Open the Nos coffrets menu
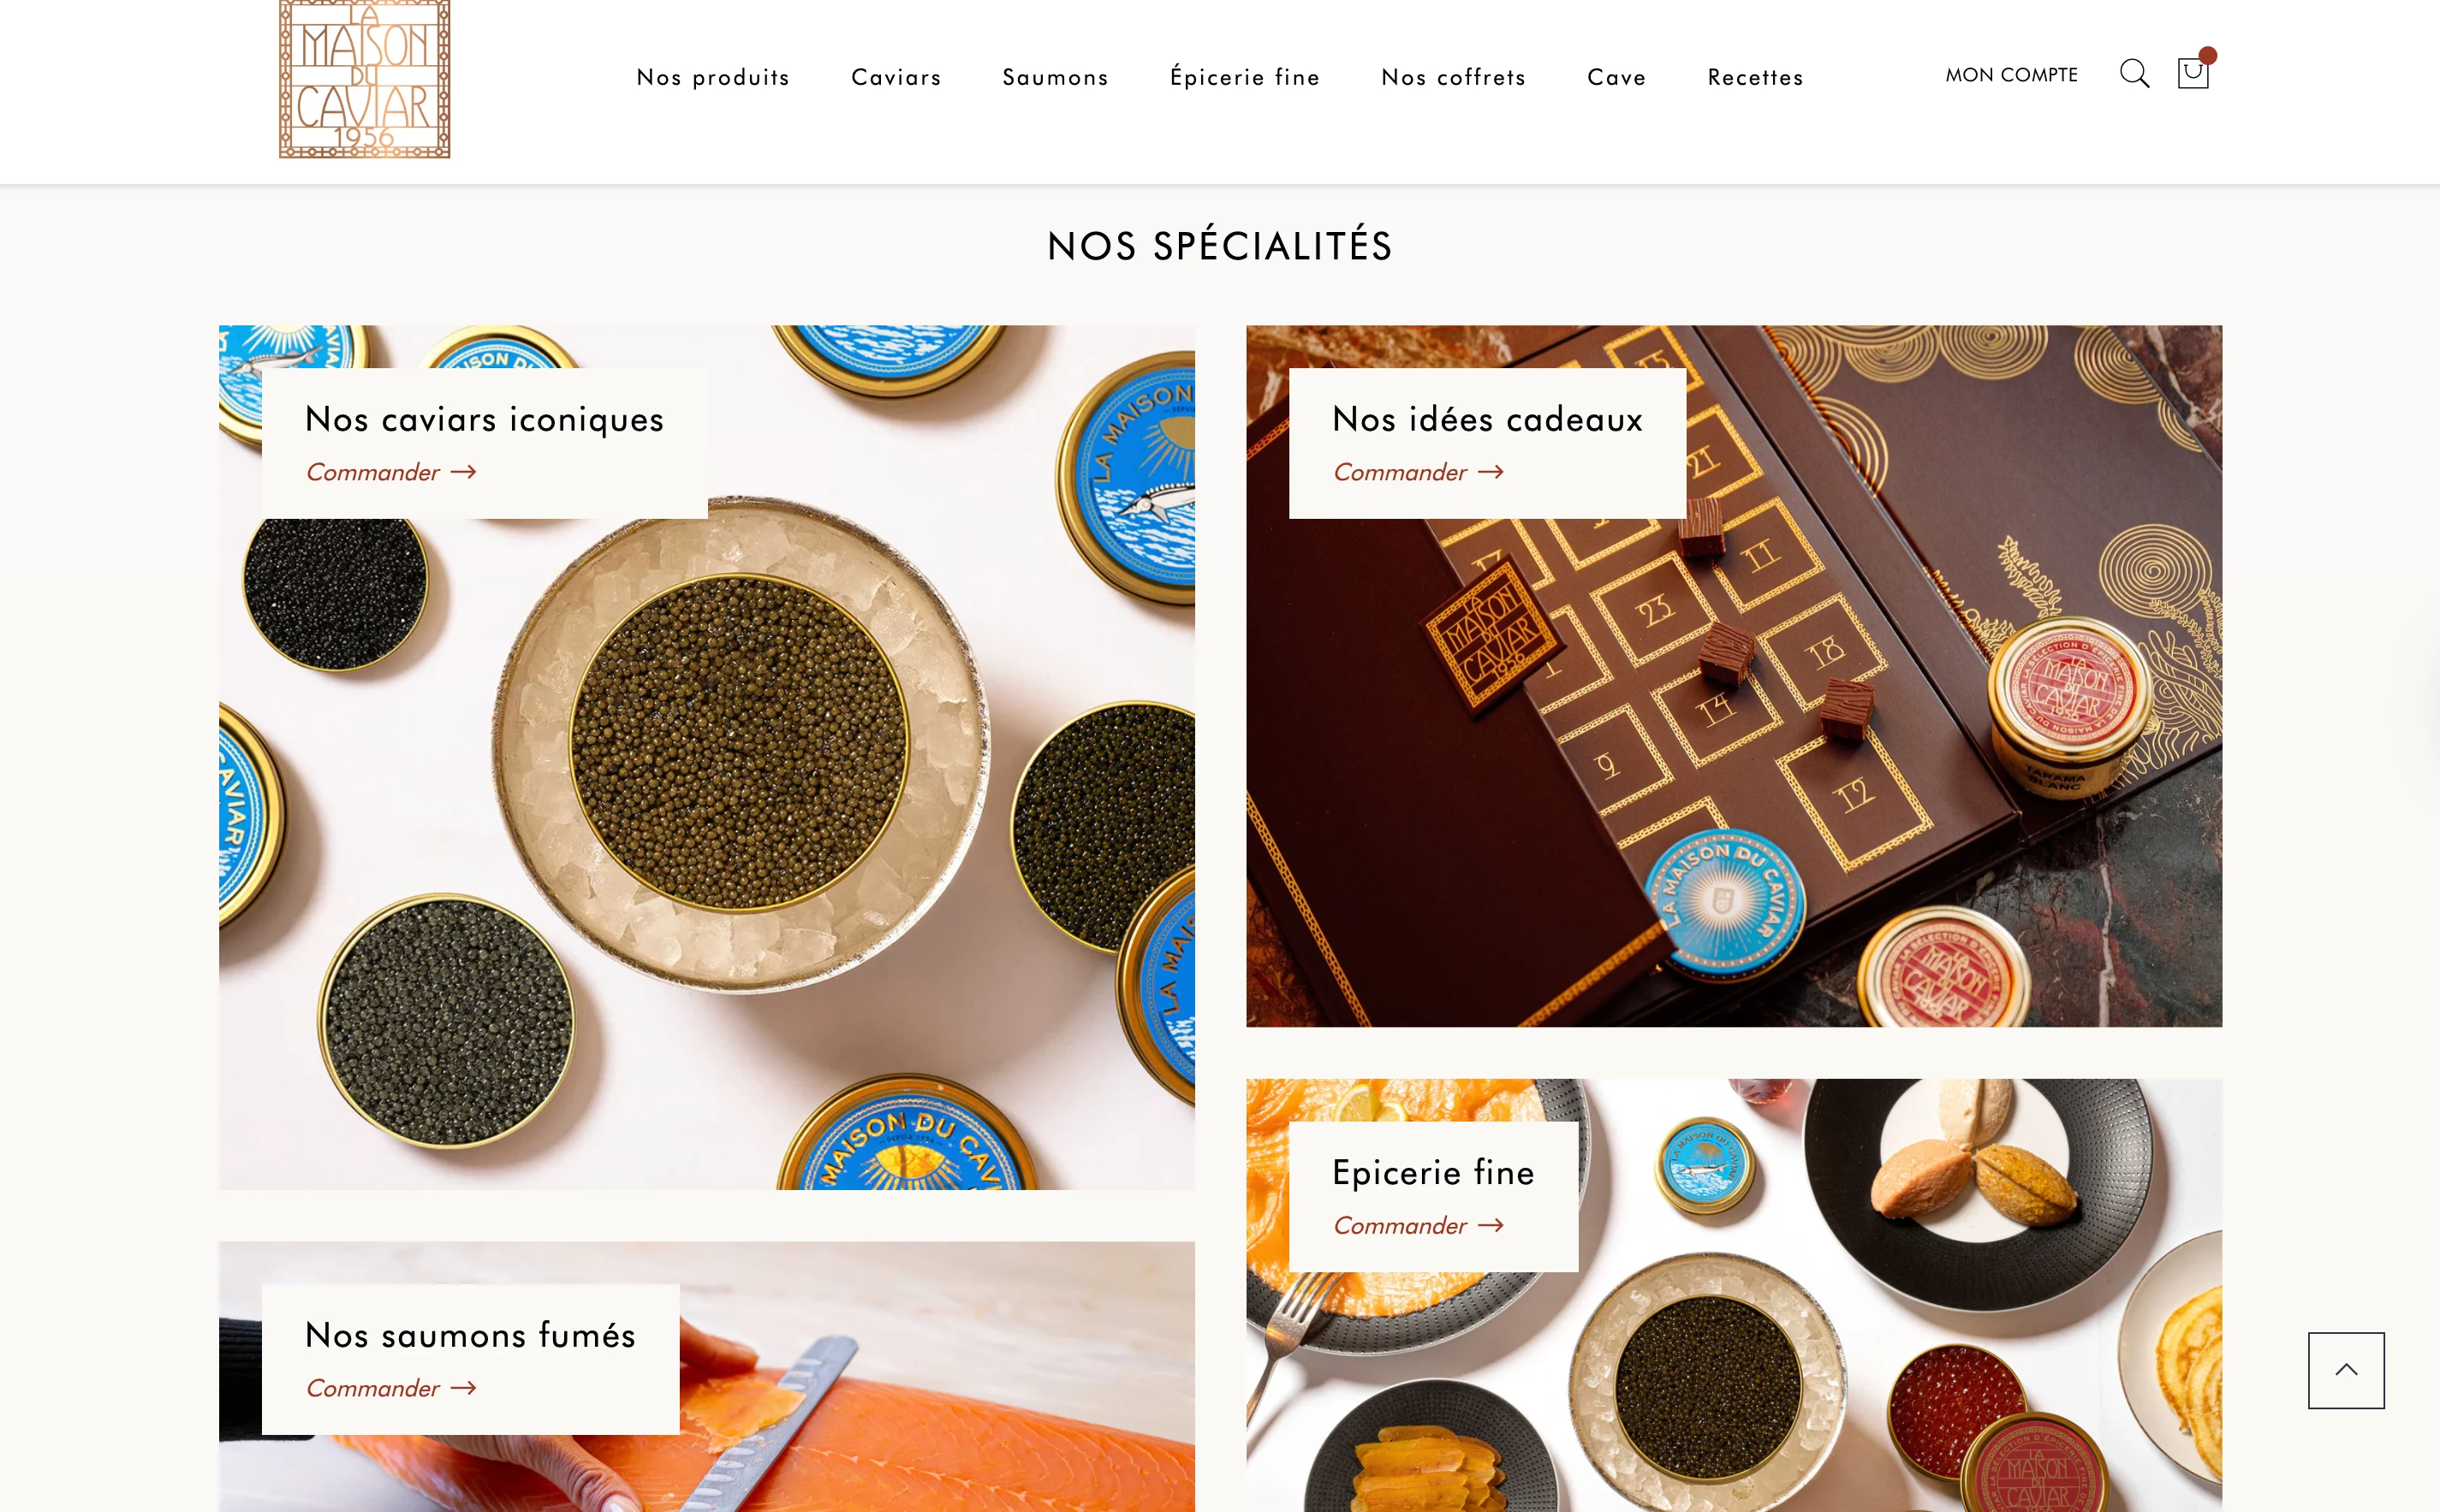 1453,77
